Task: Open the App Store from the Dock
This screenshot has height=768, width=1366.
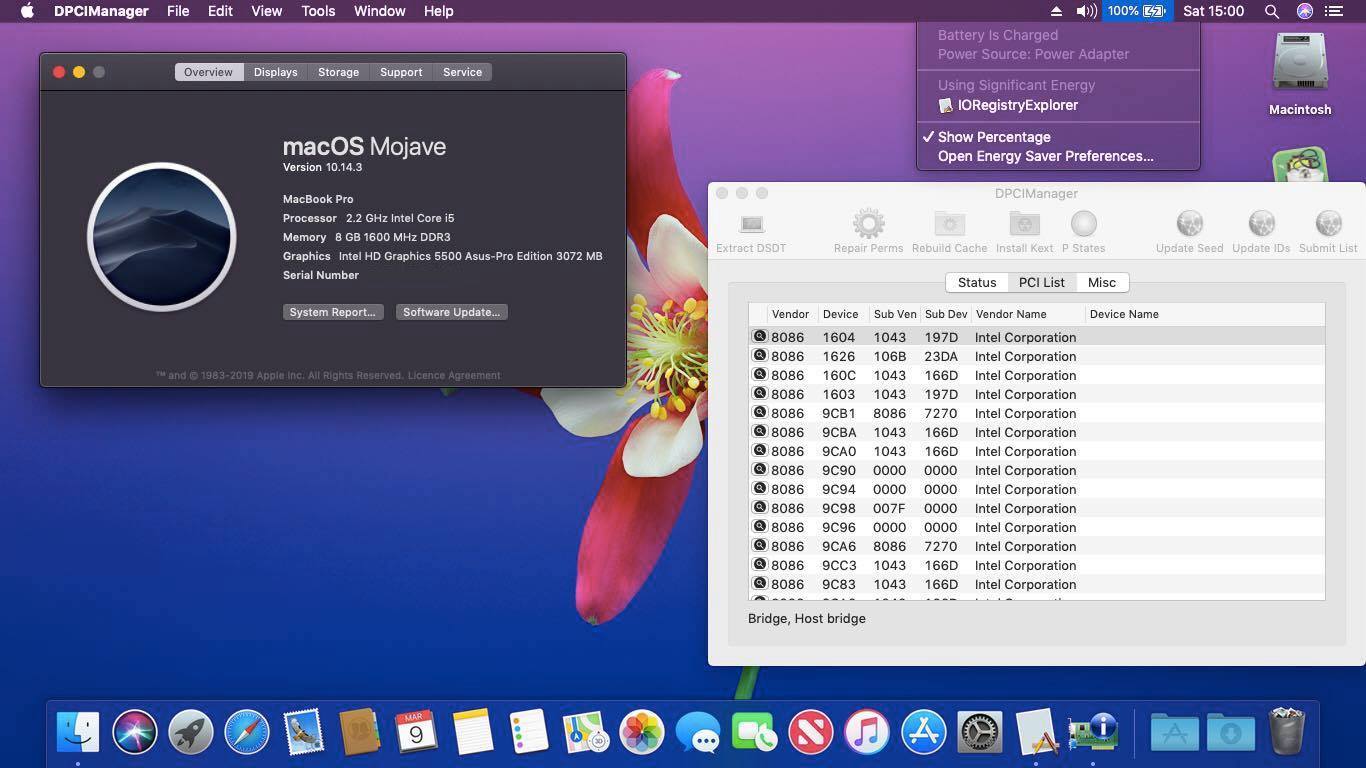Action: point(923,733)
